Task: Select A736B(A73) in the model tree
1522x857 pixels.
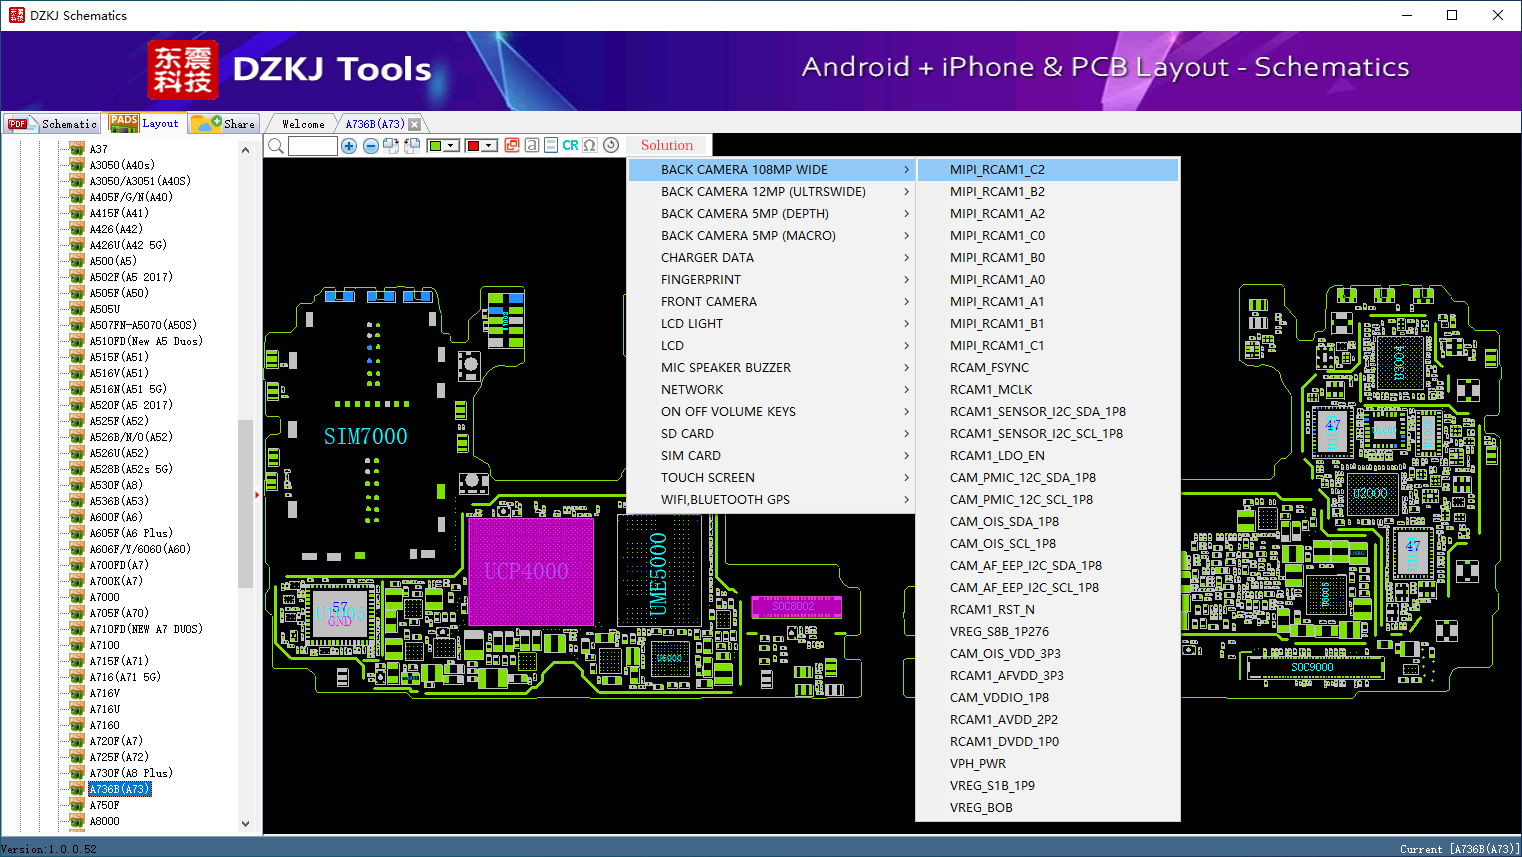Action: 120,789
